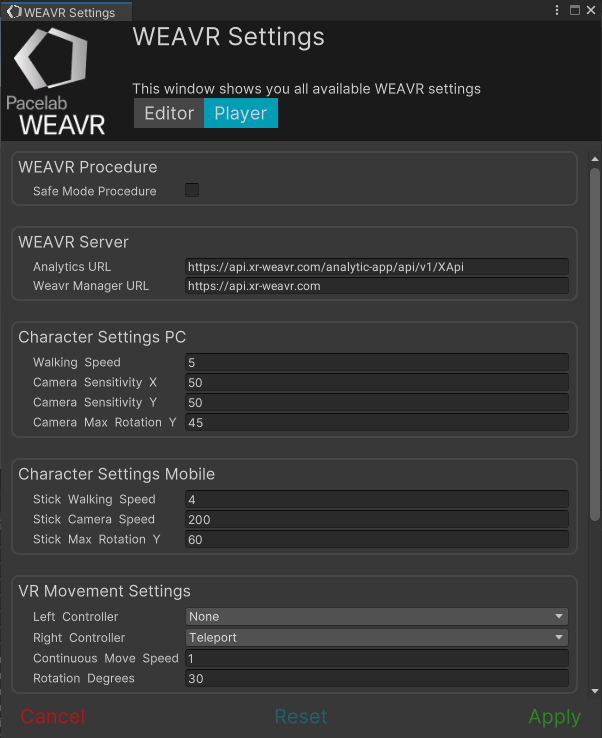The height and width of the screenshot is (738, 602).
Task: Open the window options kebab menu
Action: (x=557, y=10)
